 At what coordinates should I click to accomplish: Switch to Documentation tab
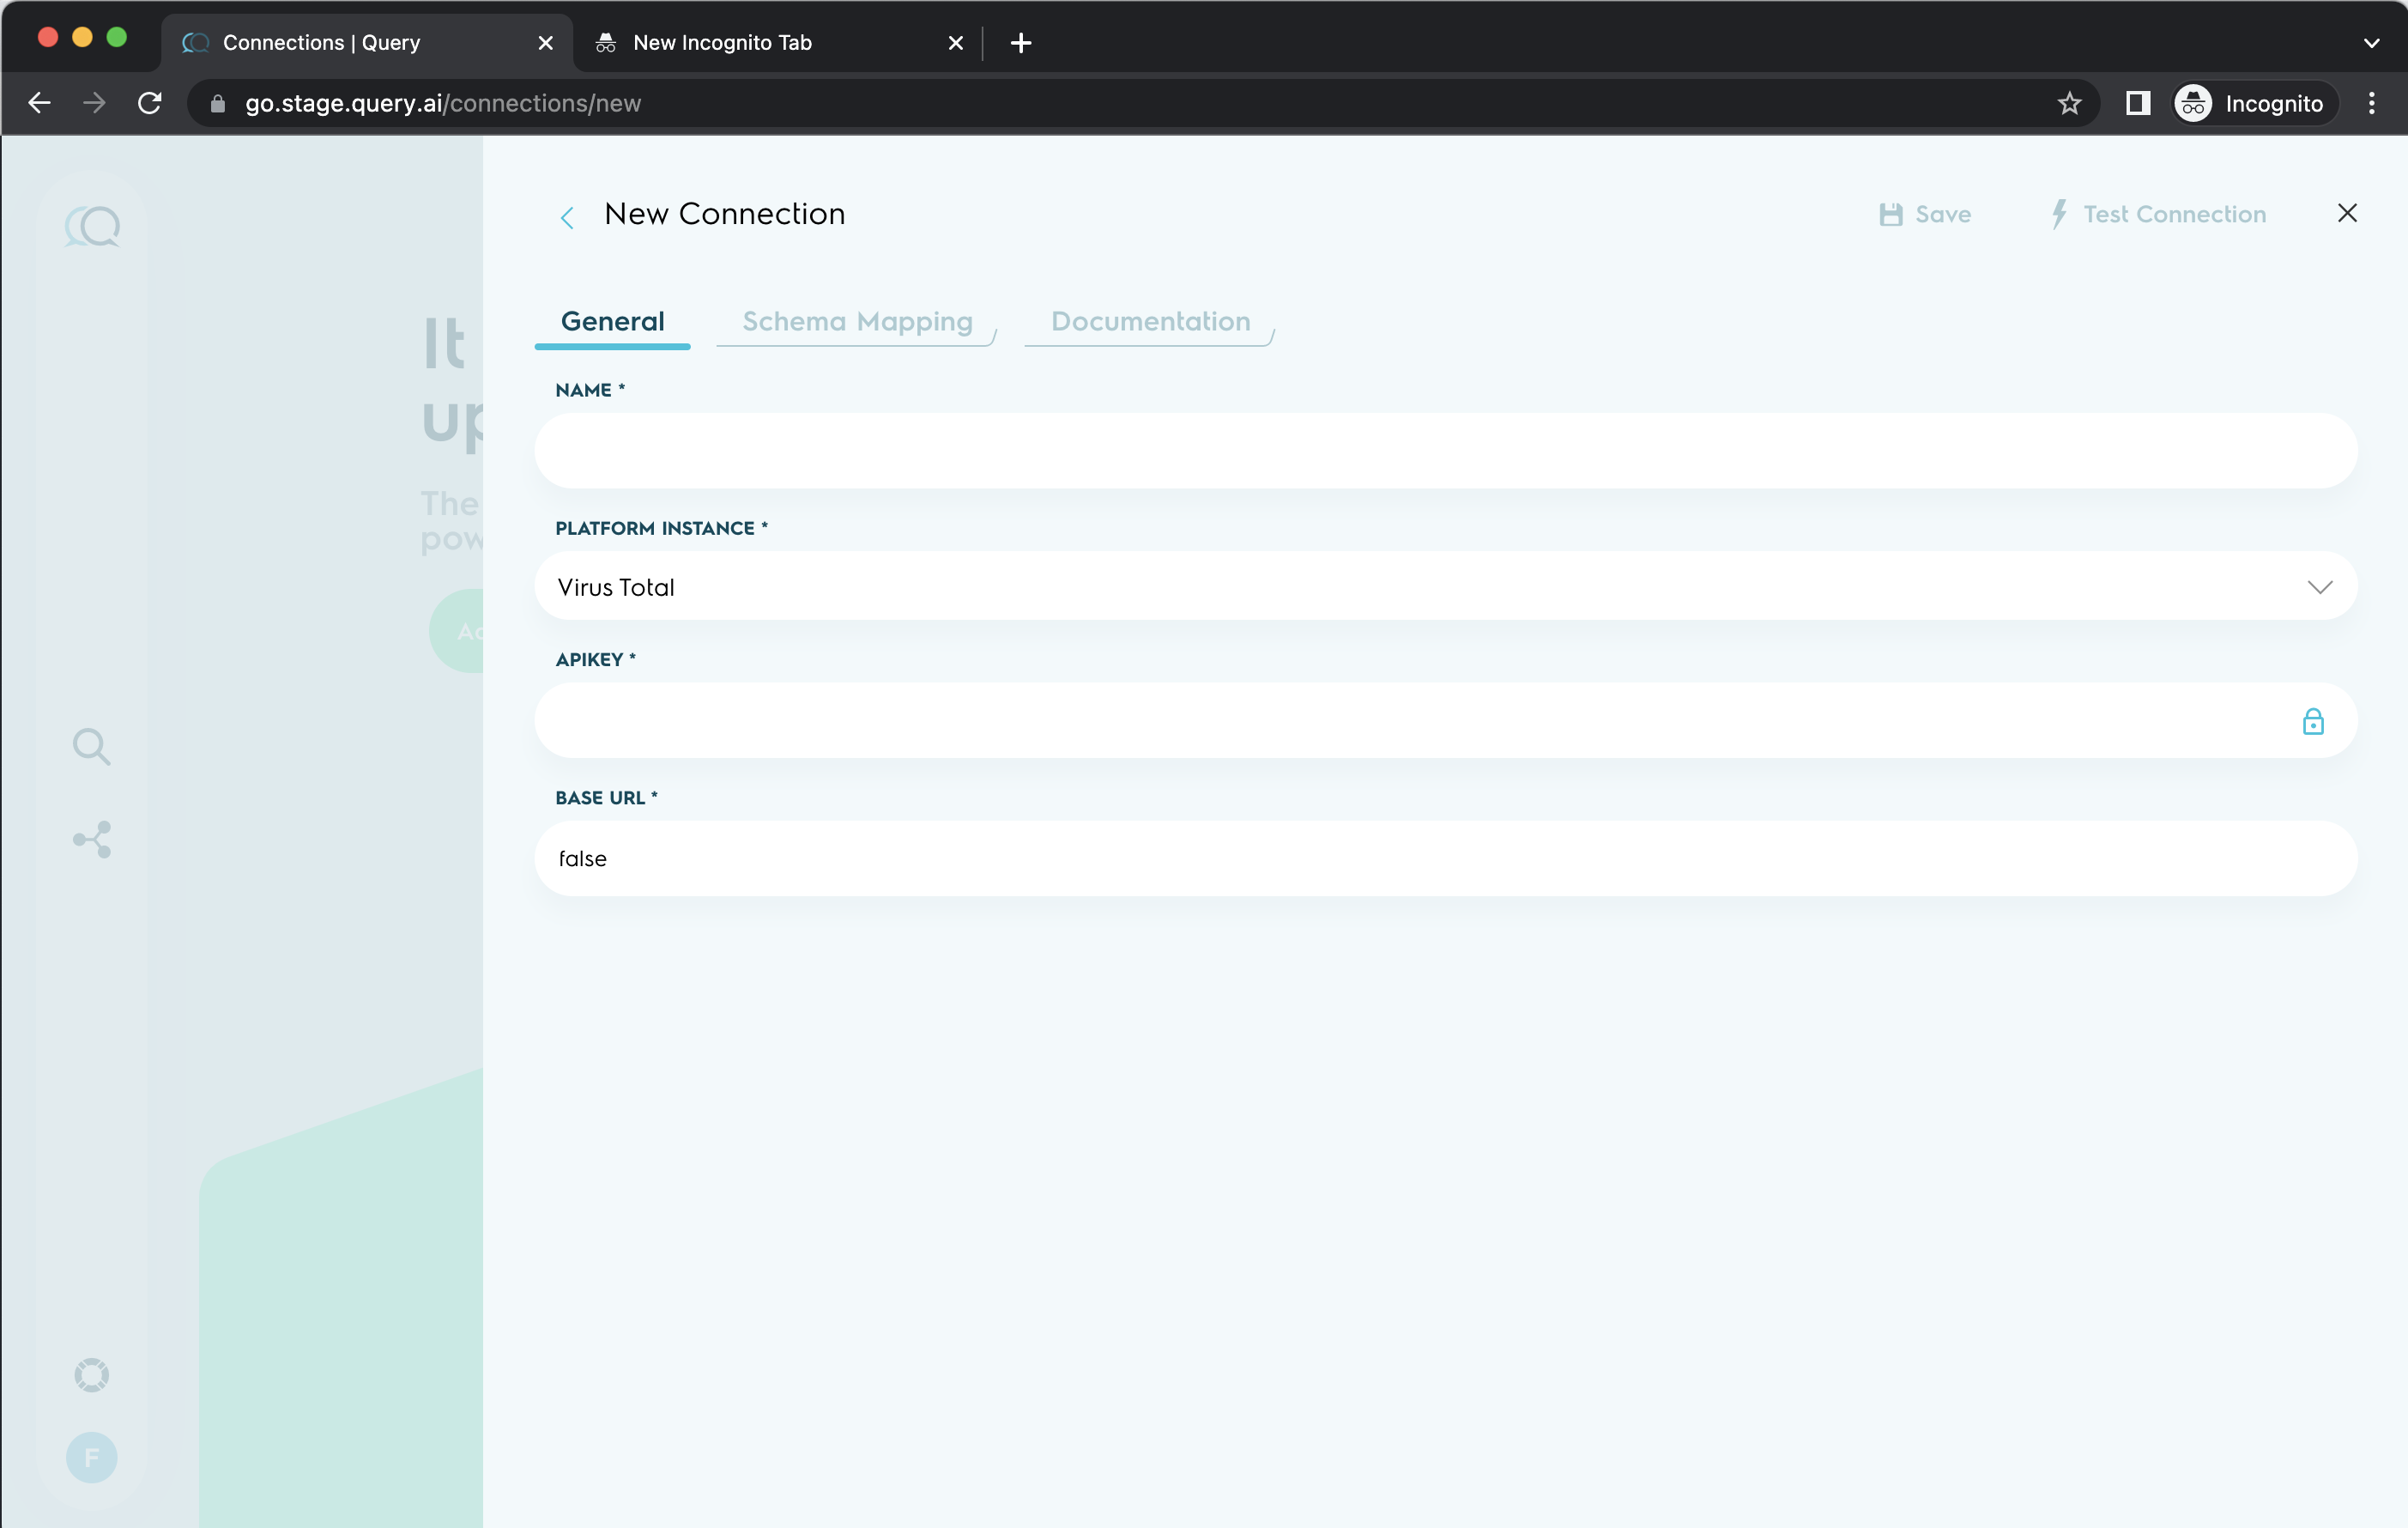1150,322
